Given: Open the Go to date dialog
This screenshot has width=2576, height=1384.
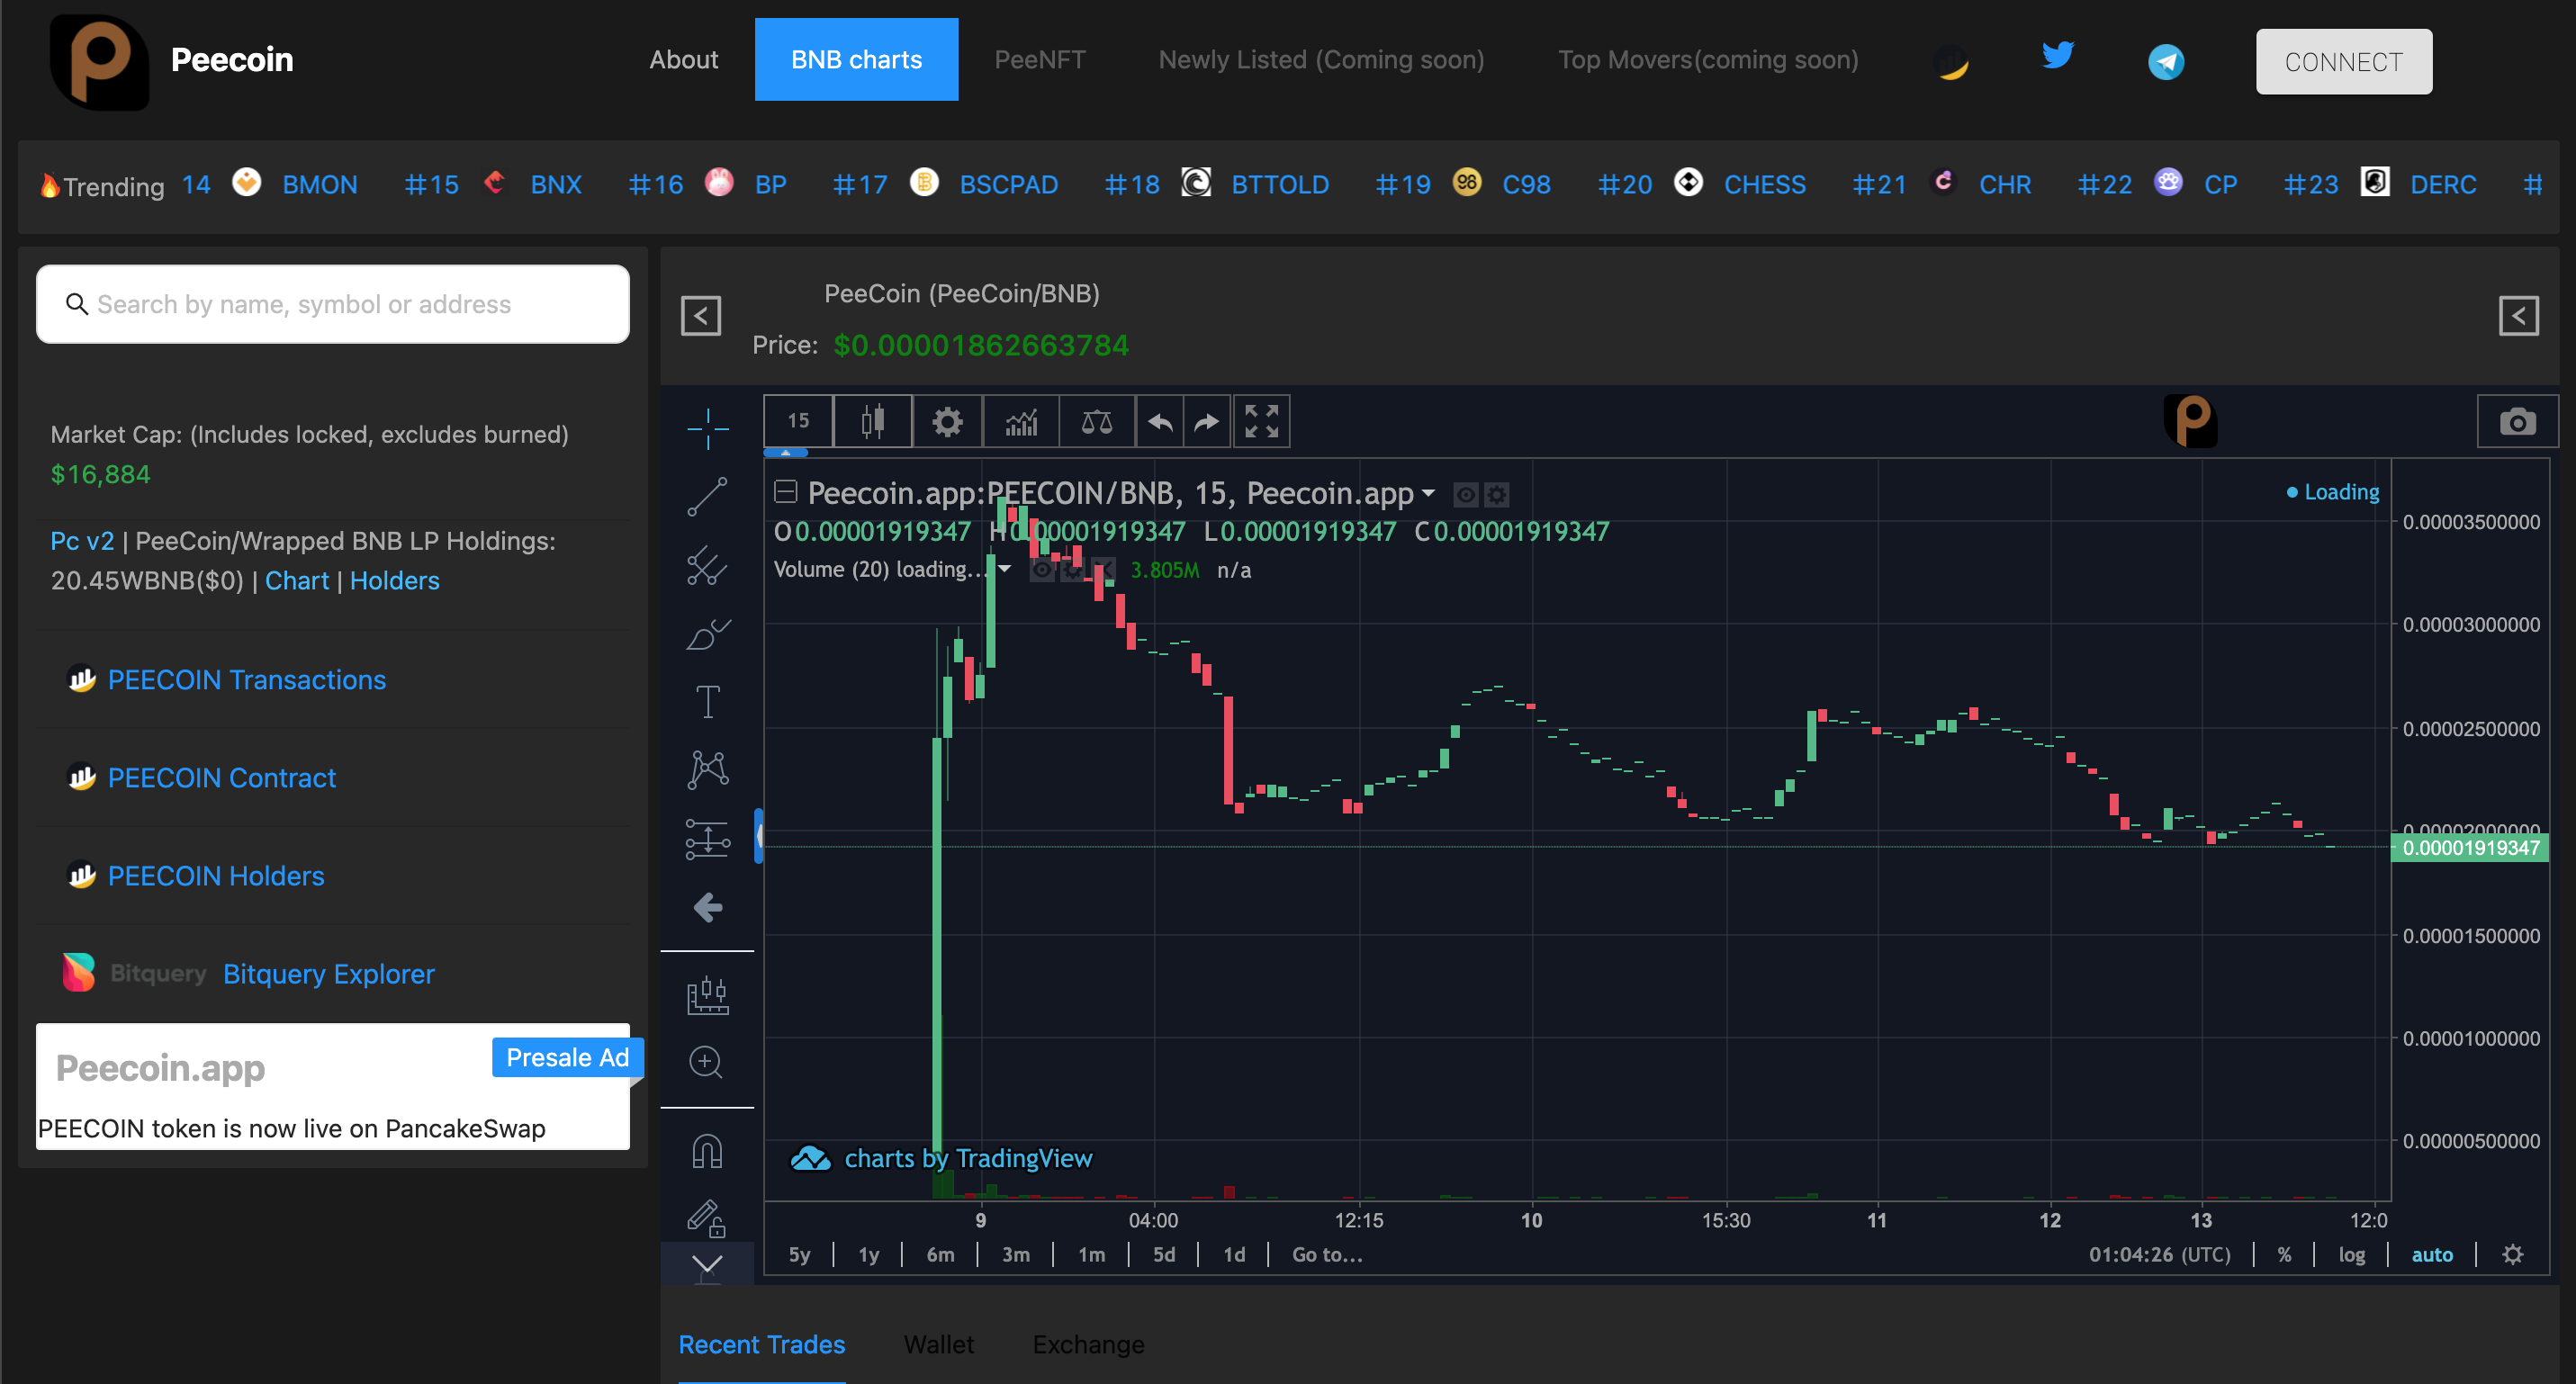Looking at the screenshot, I should [1327, 1254].
